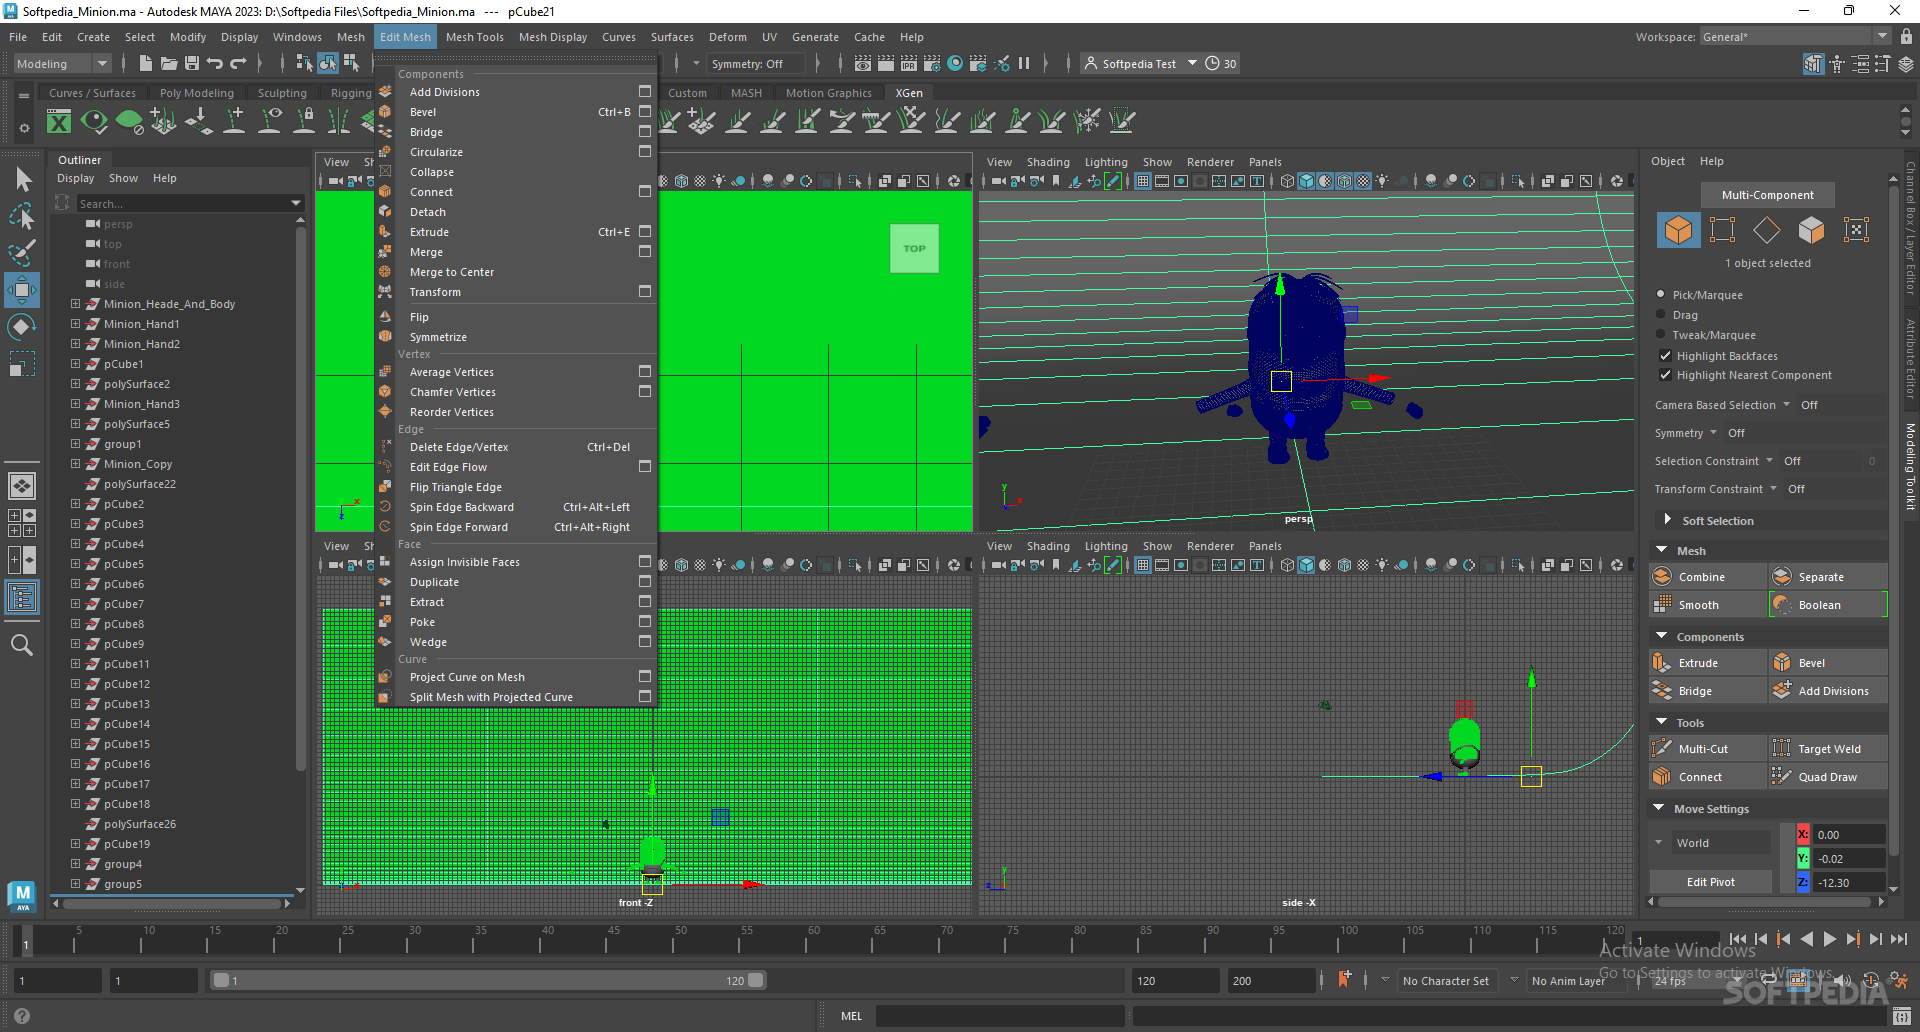Click the TOP view cube in viewport
Viewport: 1920px width, 1032px height.
tap(914, 249)
